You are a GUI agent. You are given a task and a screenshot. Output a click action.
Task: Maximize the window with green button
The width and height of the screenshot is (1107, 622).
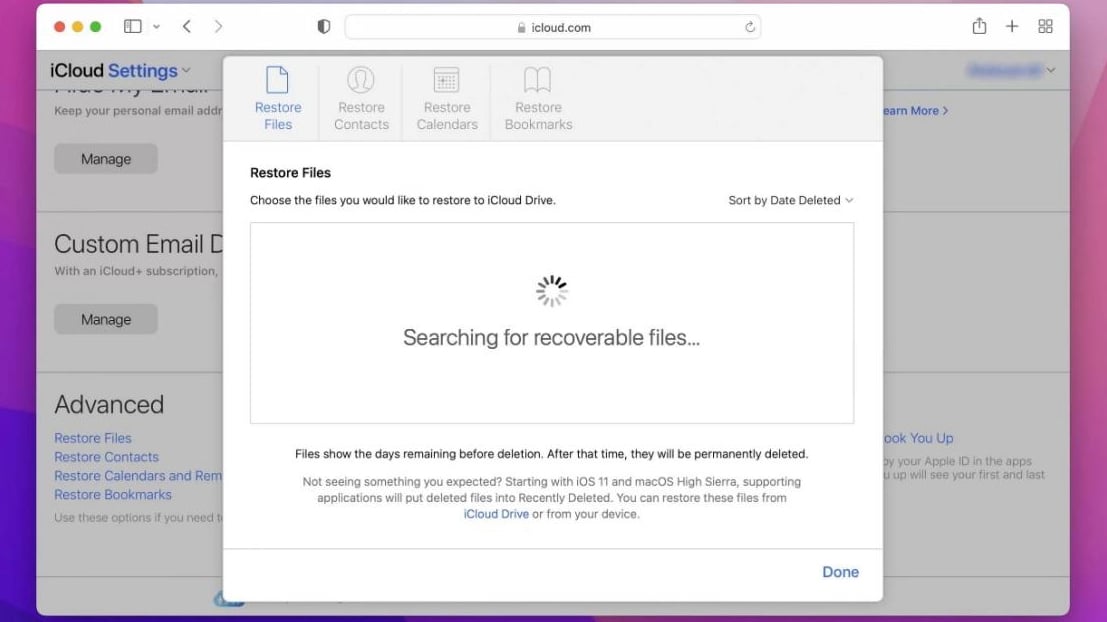(95, 27)
